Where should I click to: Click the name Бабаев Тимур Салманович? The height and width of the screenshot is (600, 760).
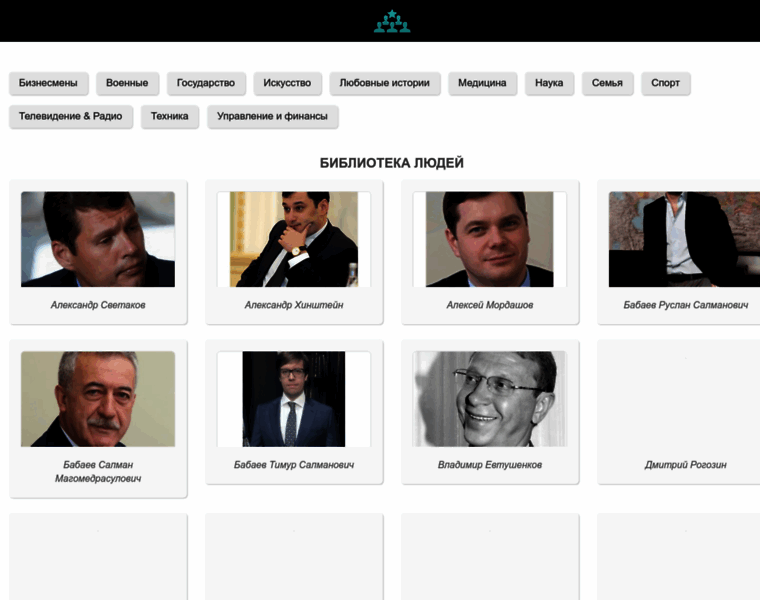tap(294, 465)
